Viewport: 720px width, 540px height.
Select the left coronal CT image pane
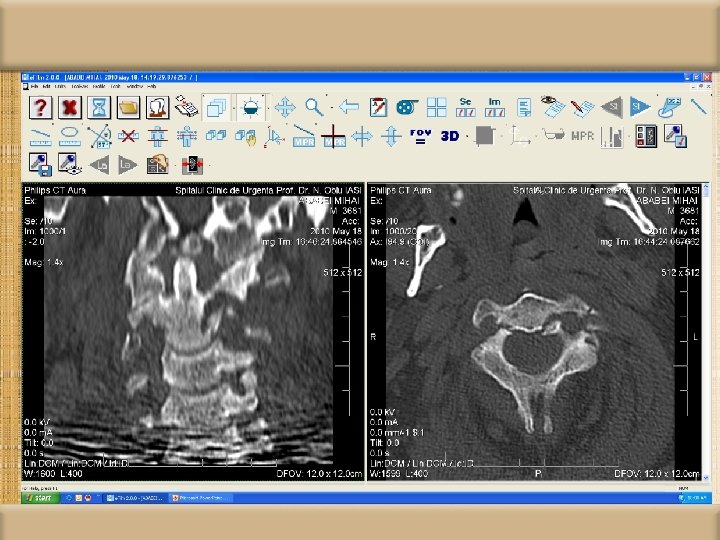[193, 332]
